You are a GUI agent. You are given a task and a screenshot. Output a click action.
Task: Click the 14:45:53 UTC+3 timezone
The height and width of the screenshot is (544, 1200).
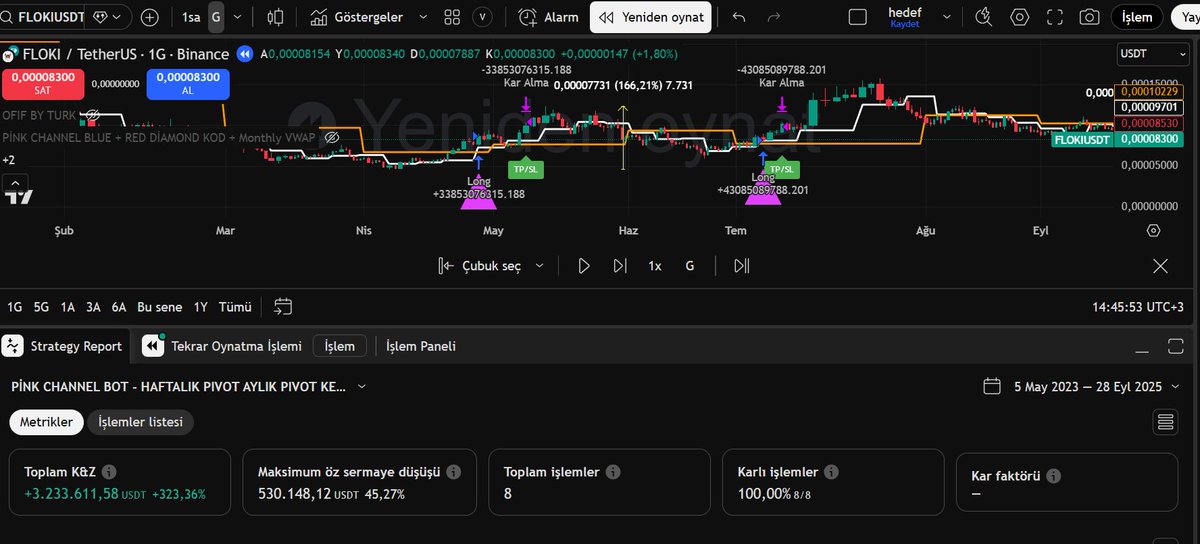1139,307
